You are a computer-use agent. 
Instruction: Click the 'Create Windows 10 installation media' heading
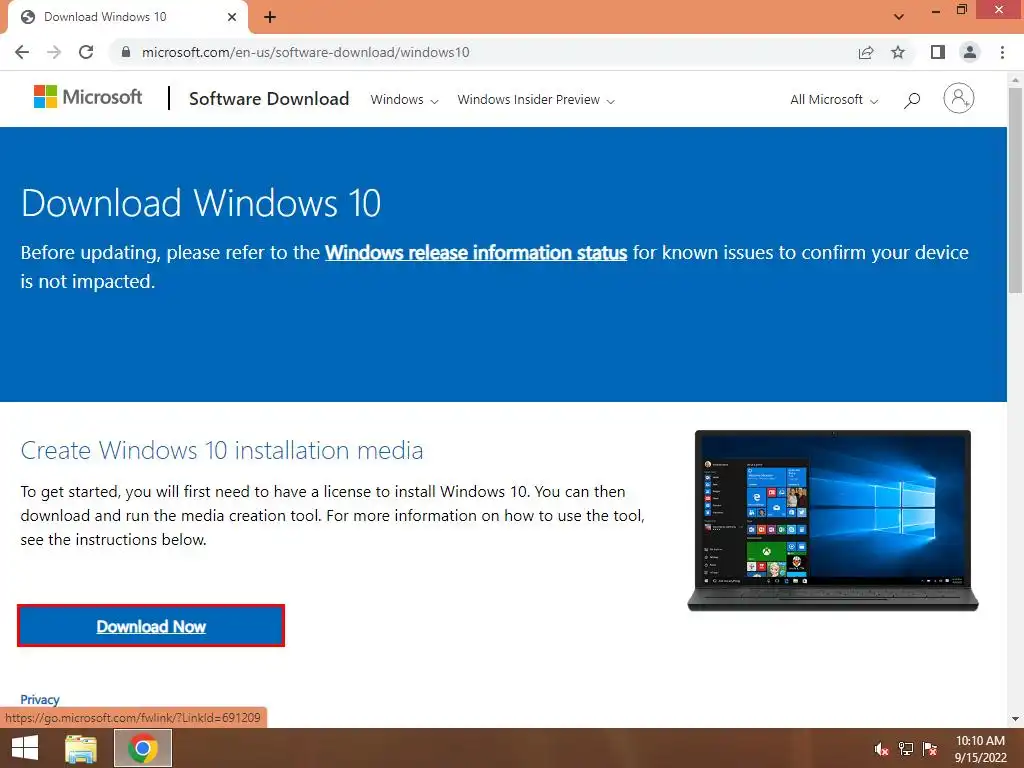tap(222, 451)
